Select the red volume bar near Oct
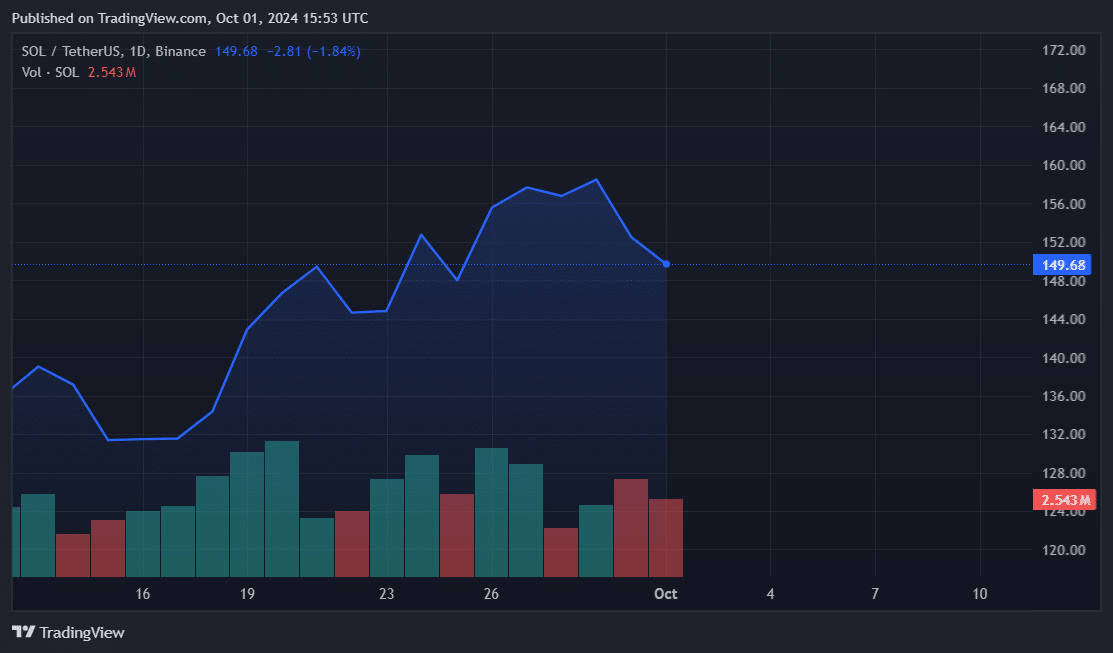 (x=665, y=535)
